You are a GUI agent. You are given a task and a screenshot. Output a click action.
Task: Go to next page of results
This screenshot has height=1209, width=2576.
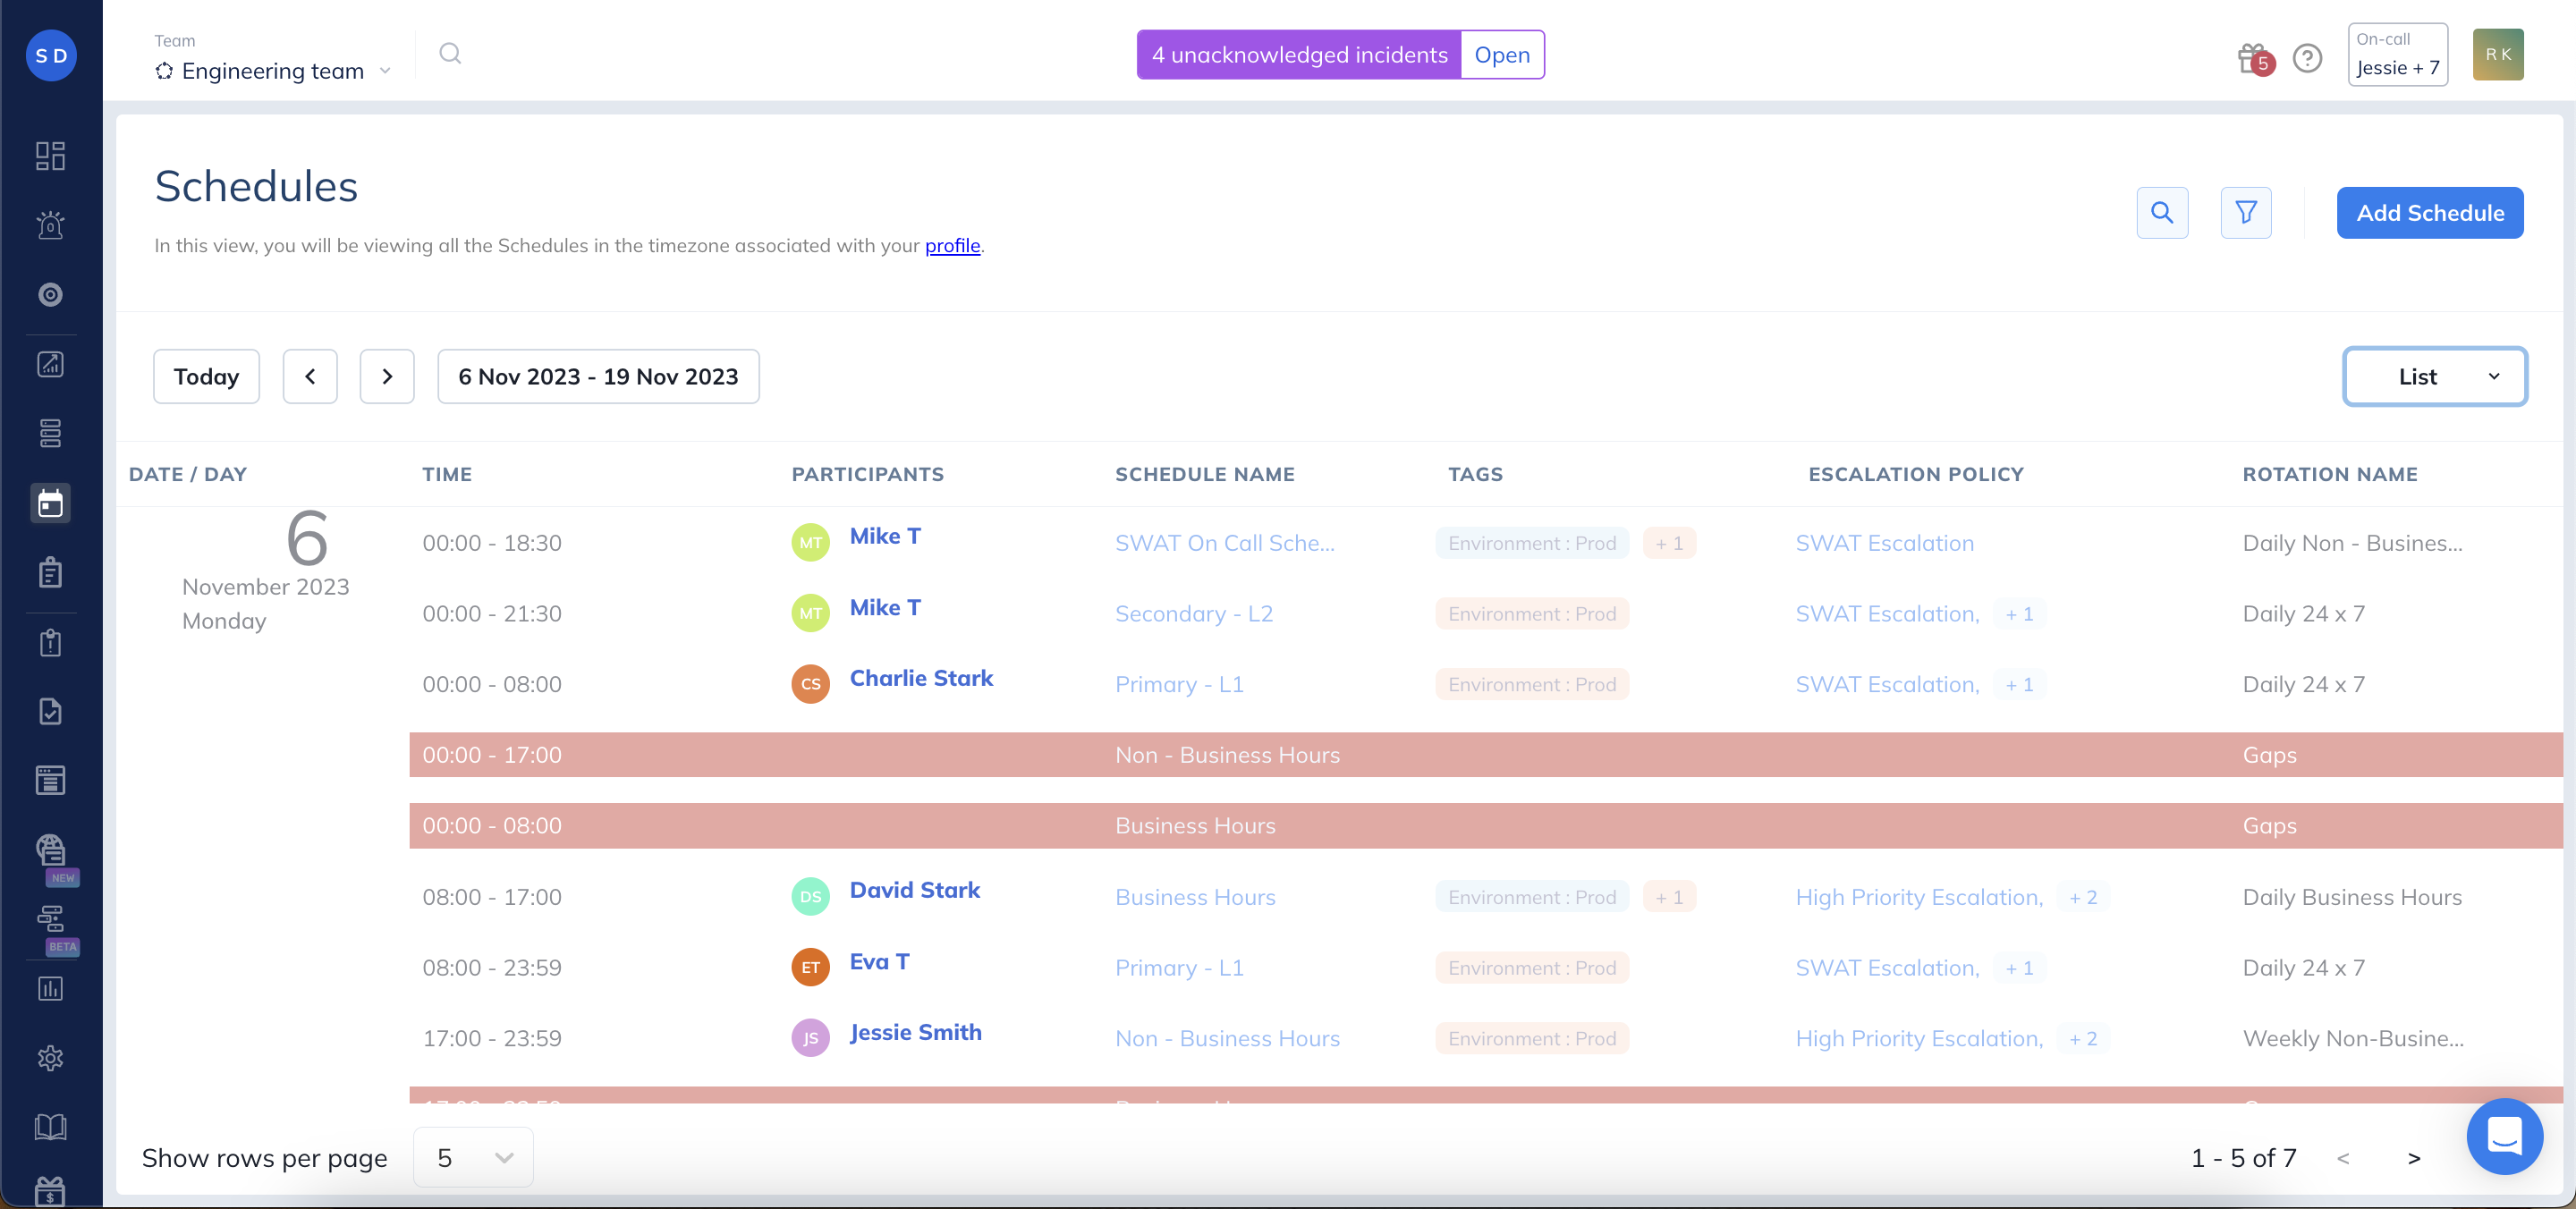(2413, 1158)
